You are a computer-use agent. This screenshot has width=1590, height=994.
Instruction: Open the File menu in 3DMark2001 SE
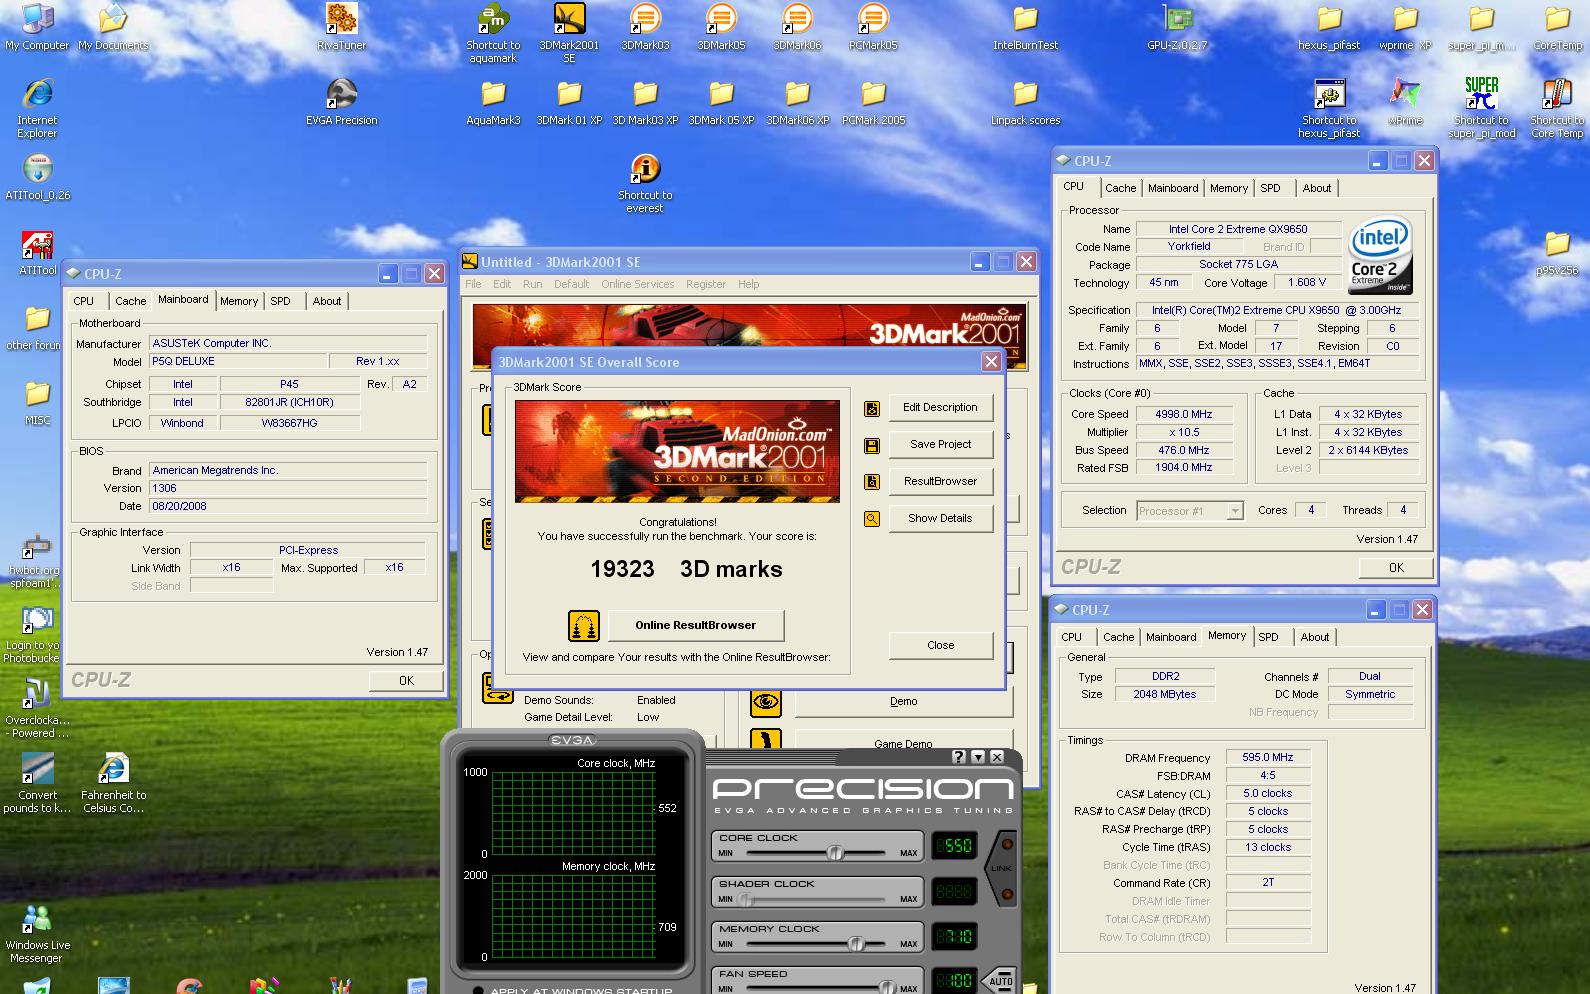pyautogui.click(x=473, y=284)
